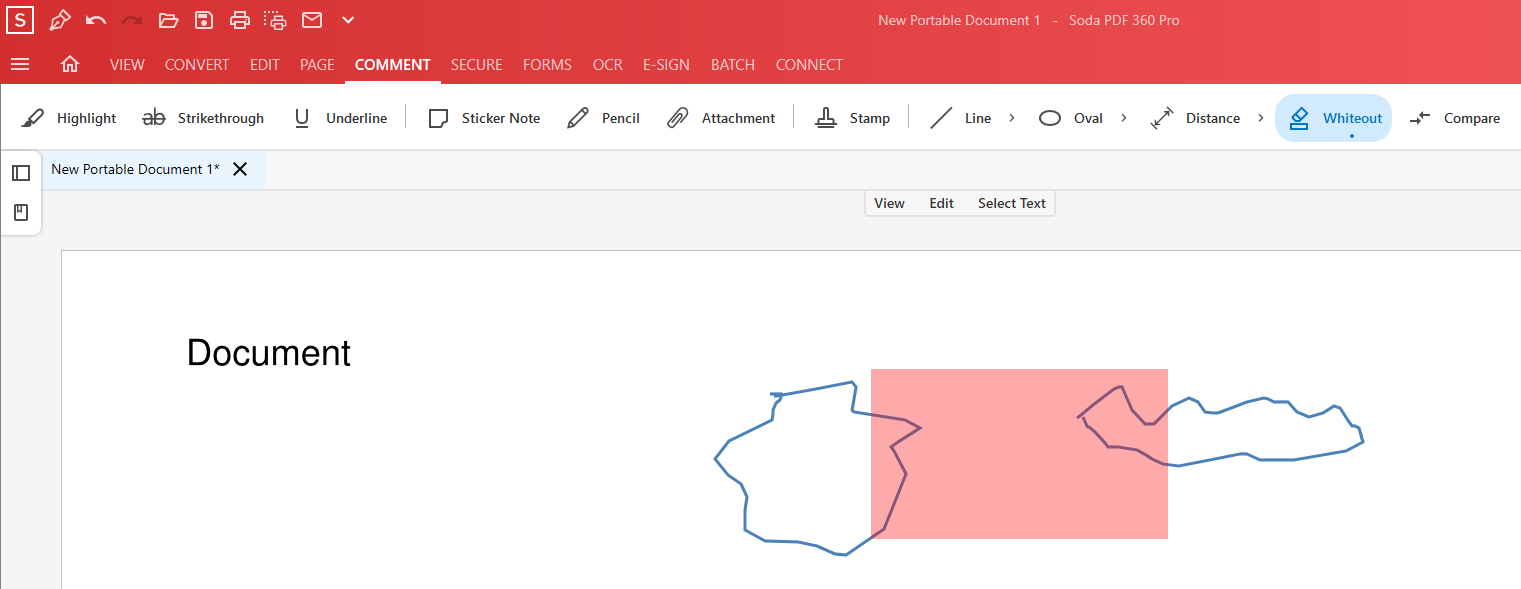
Task: Open the FORMS ribbon tab
Action: pyautogui.click(x=547, y=64)
